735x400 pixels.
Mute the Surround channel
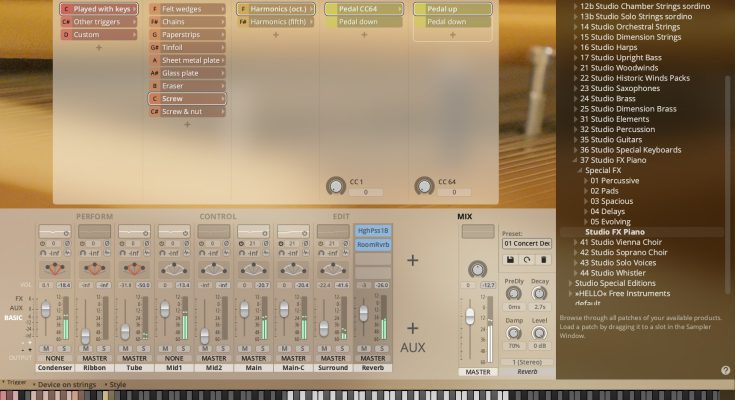326,347
